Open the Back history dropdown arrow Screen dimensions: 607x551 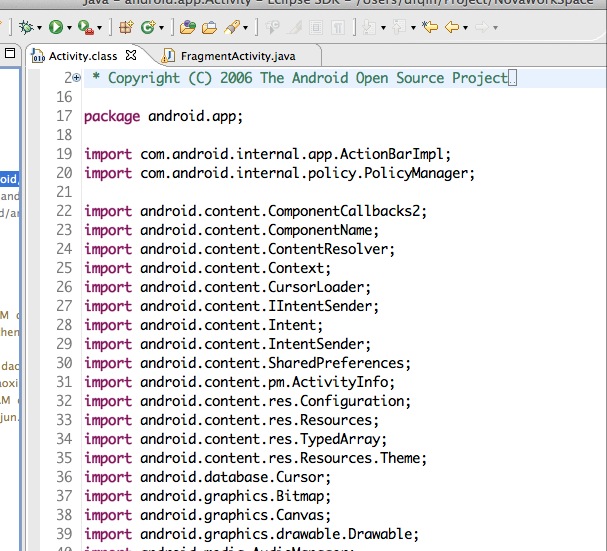[x=465, y=28]
